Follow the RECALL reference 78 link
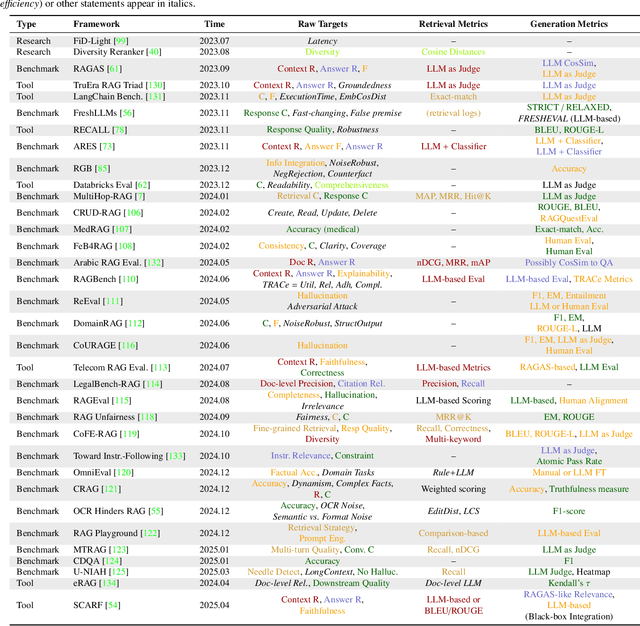This screenshot has height=626, width=640. click(117, 130)
